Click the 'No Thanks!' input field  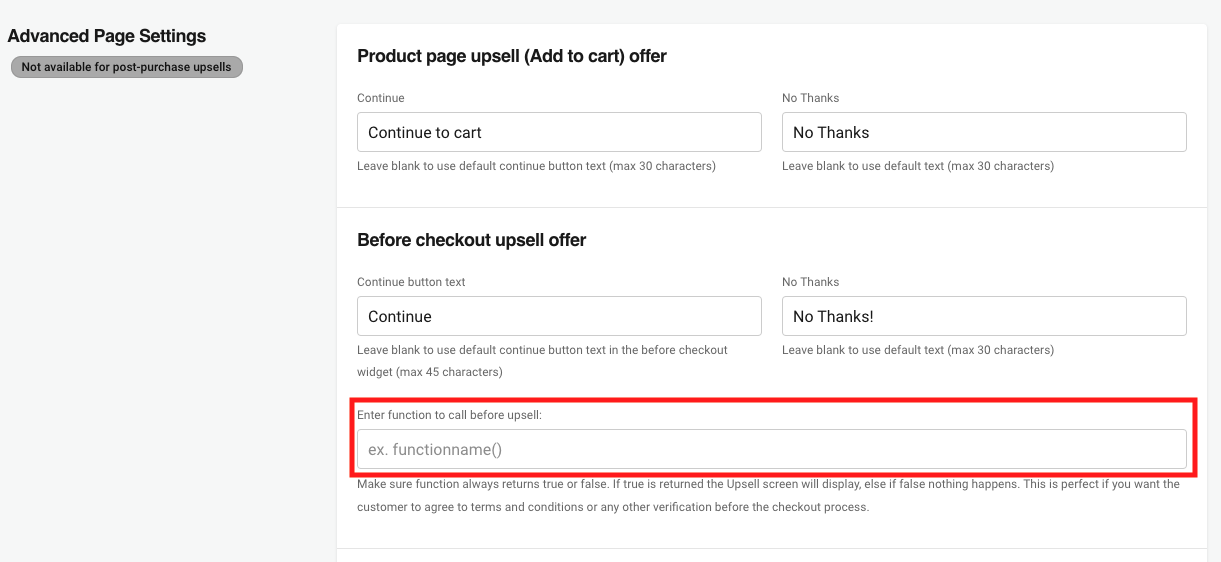point(984,316)
